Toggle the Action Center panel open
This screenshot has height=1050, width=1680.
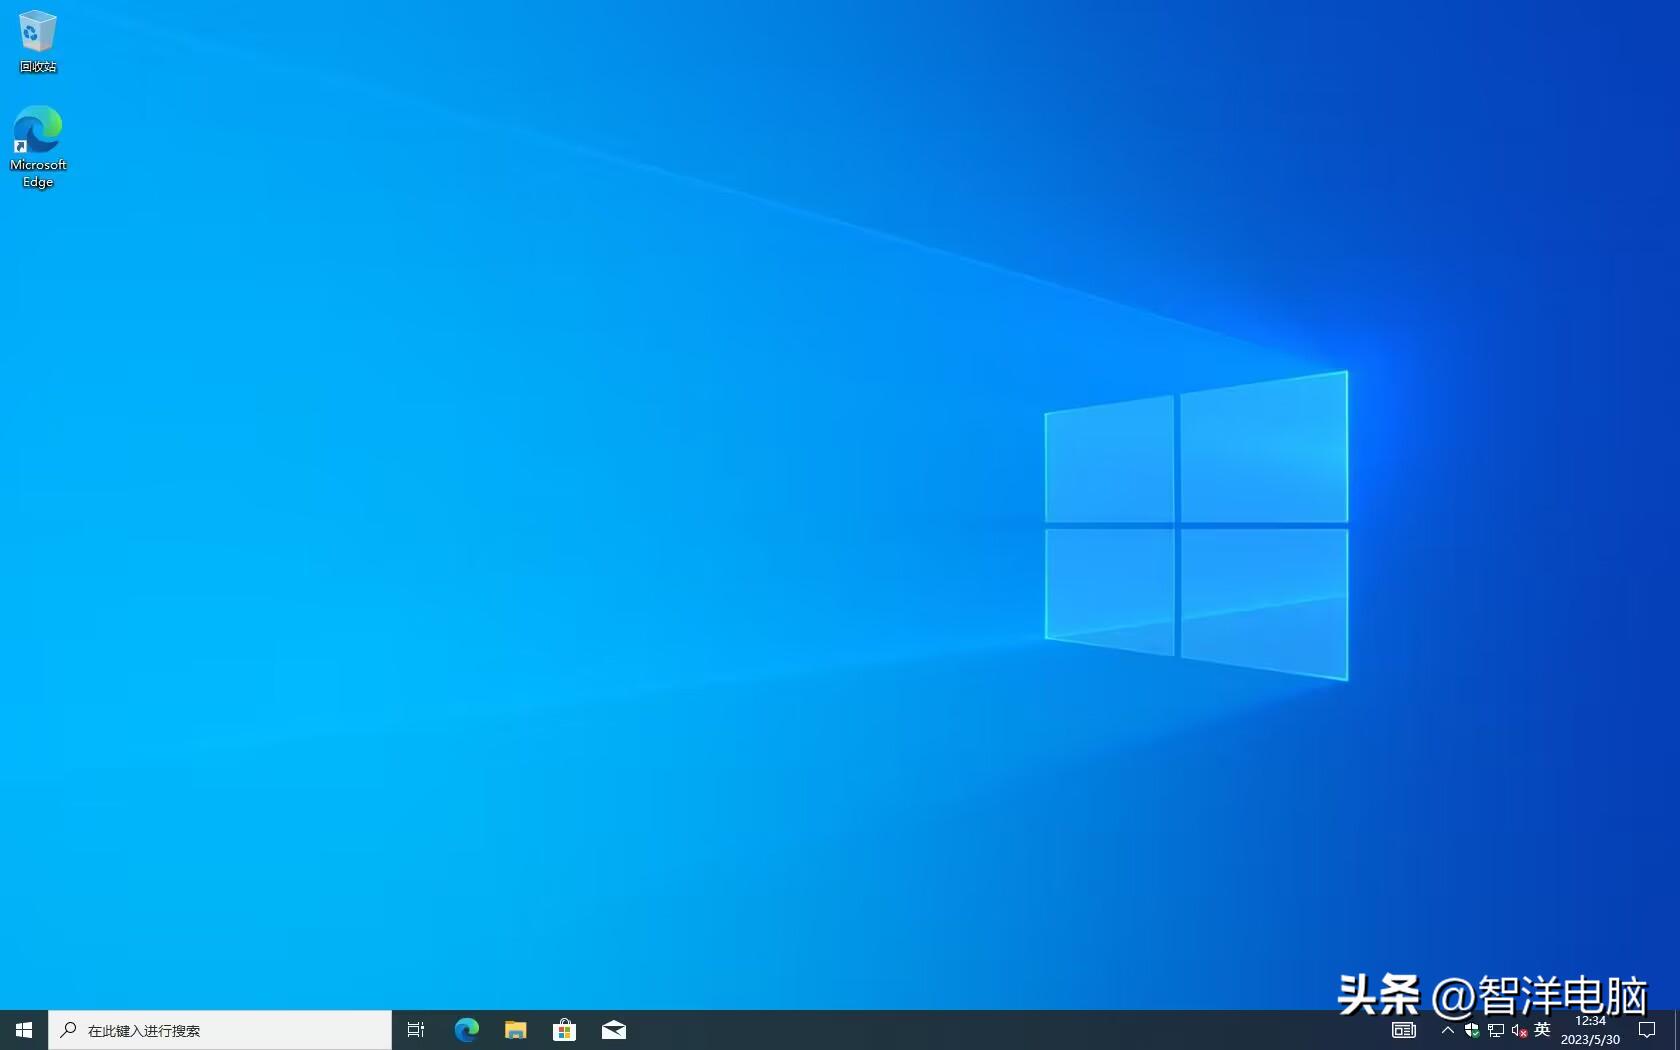pyautogui.click(x=1647, y=1031)
